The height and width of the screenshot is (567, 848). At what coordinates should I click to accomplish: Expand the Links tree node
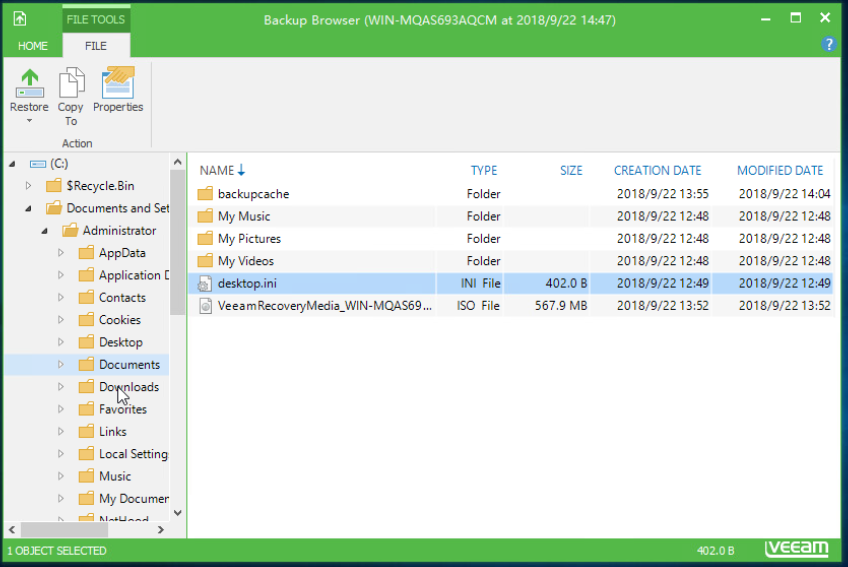61,432
